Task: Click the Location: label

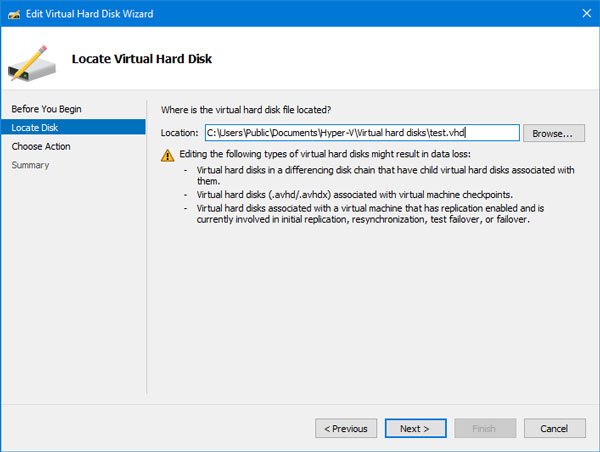Action: [x=179, y=133]
